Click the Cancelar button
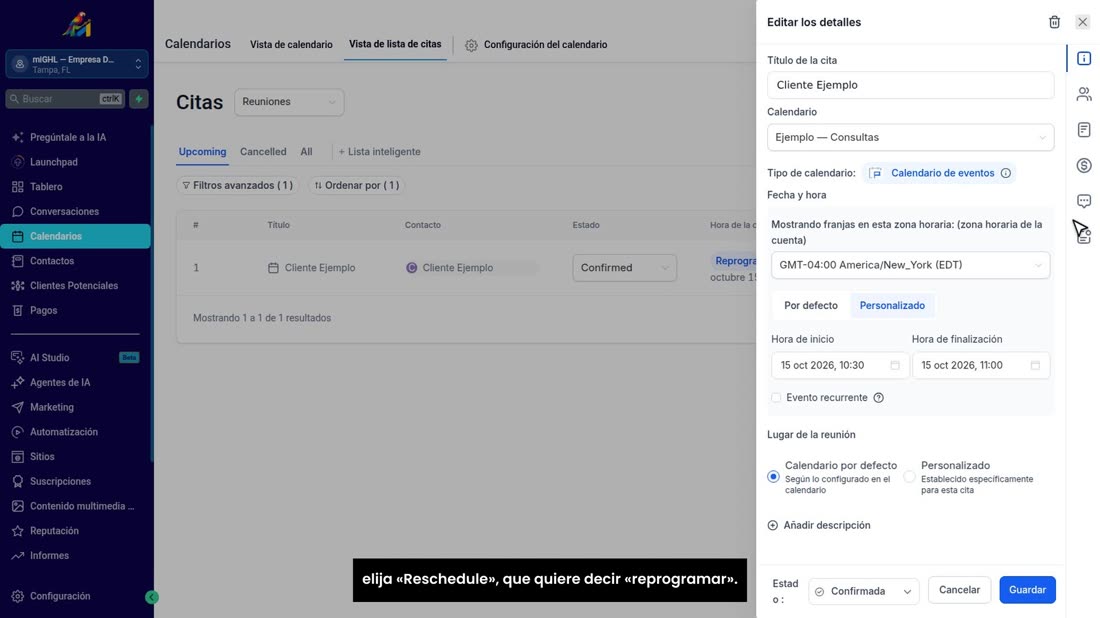The width and height of the screenshot is (1100, 618). 959,590
